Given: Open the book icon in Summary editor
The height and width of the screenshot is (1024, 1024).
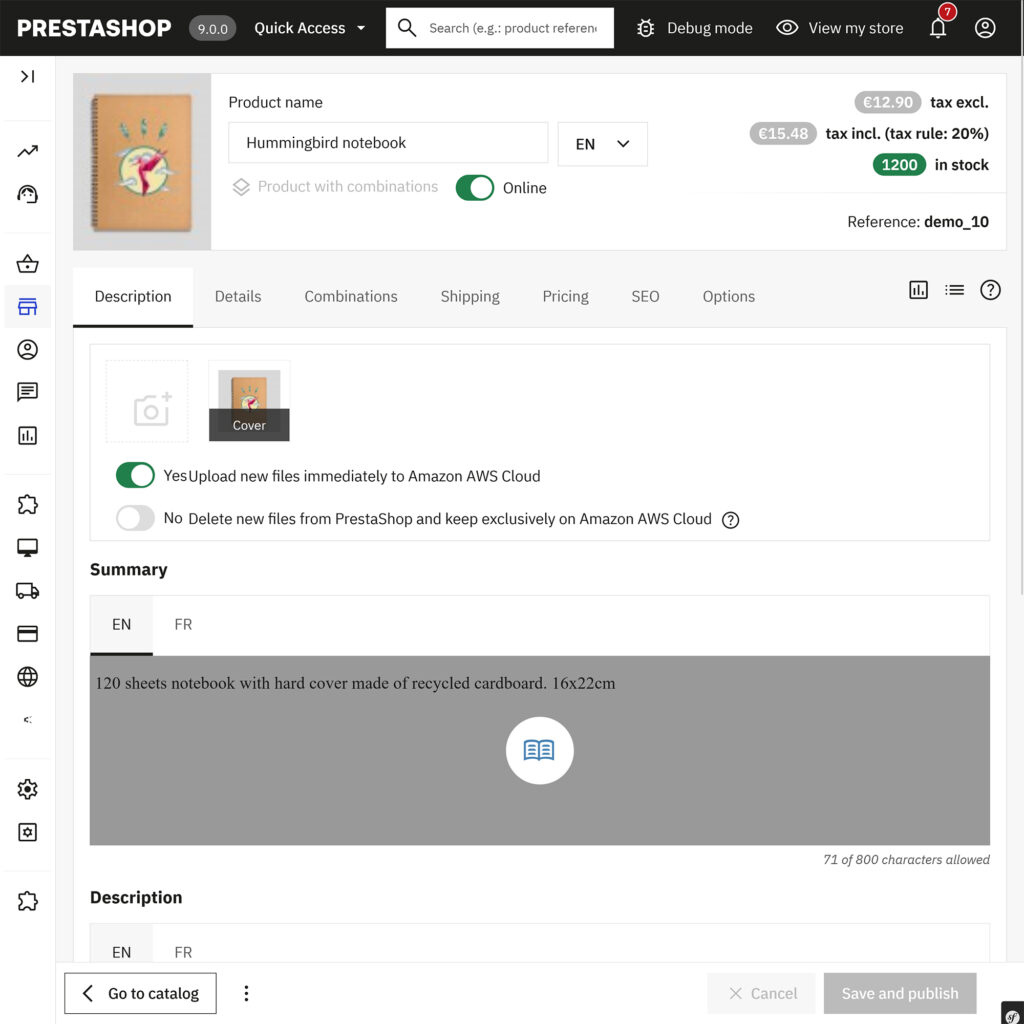Looking at the screenshot, I should [539, 750].
